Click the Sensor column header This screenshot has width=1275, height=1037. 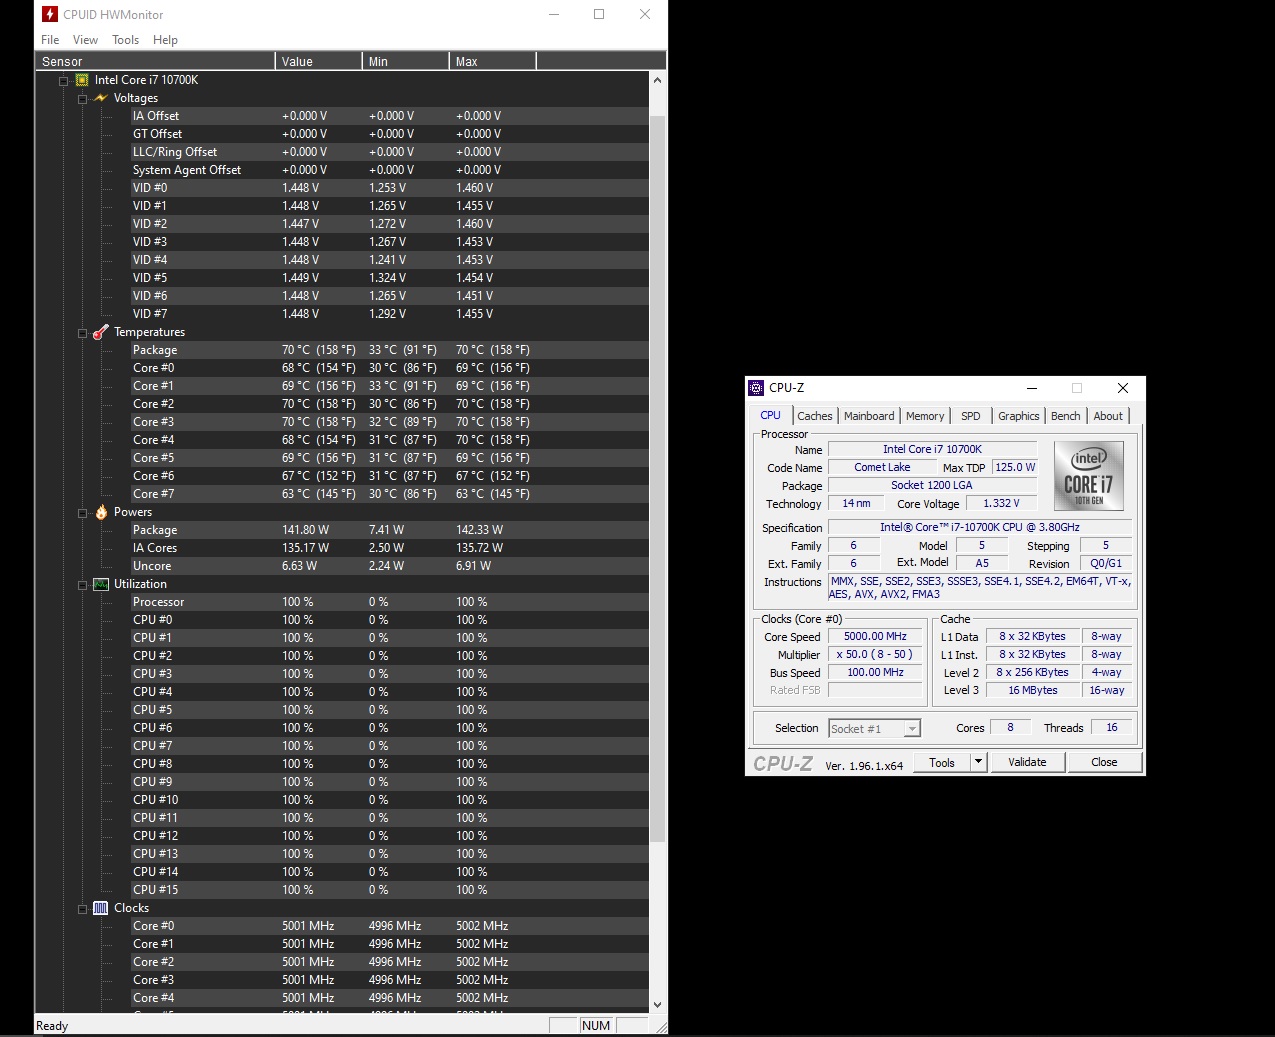click(155, 61)
